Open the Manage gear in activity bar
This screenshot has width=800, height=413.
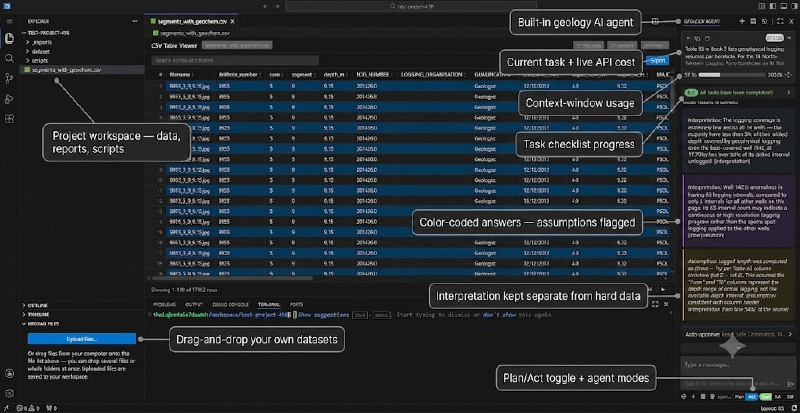point(9,393)
